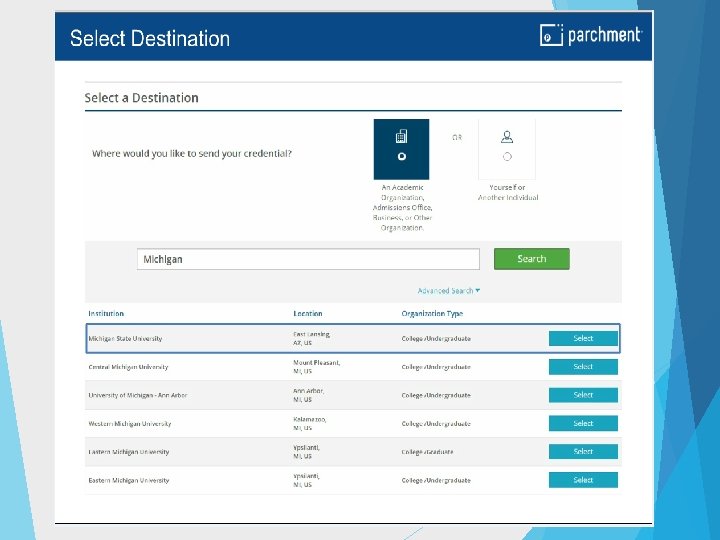Click the Central Michigan University name
This screenshot has width=720, height=540.
(128, 367)
